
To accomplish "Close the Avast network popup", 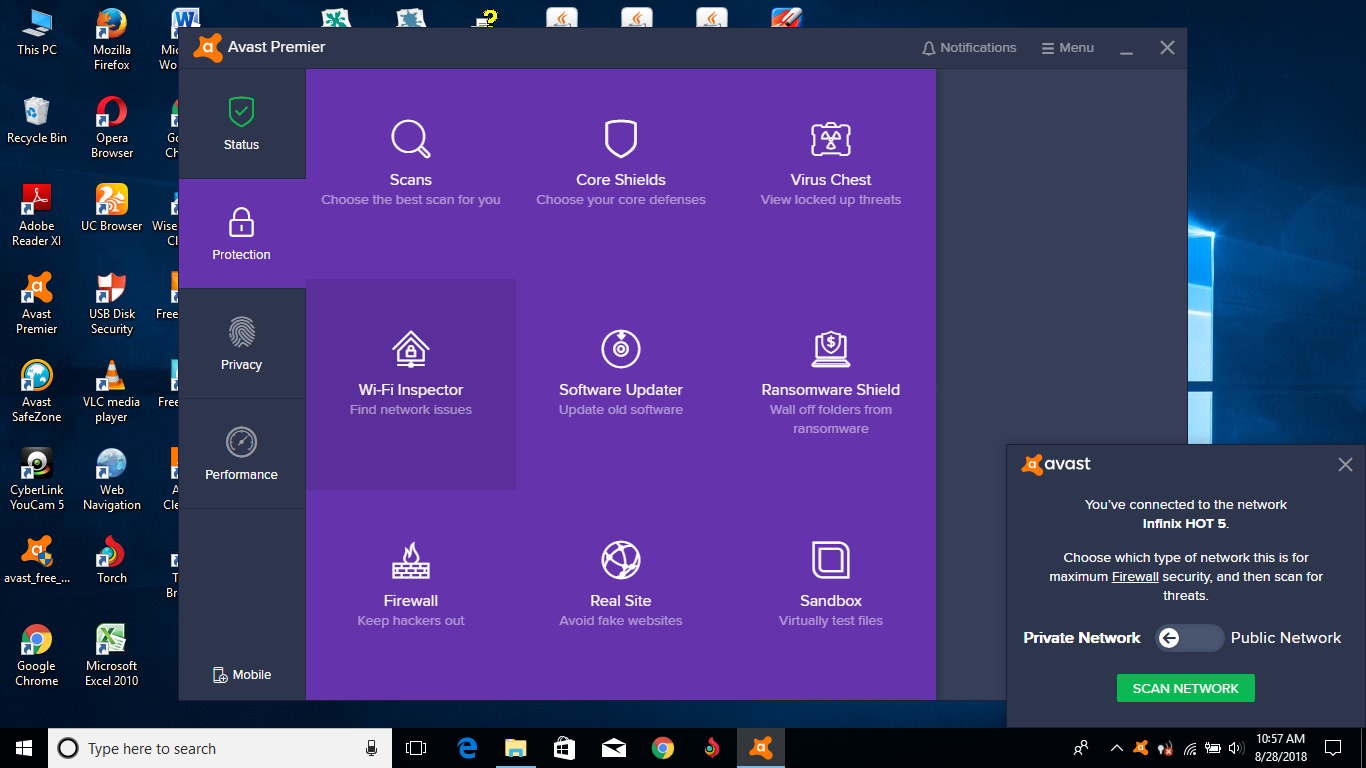I will pyautogui.click(x=1345, y=464).
